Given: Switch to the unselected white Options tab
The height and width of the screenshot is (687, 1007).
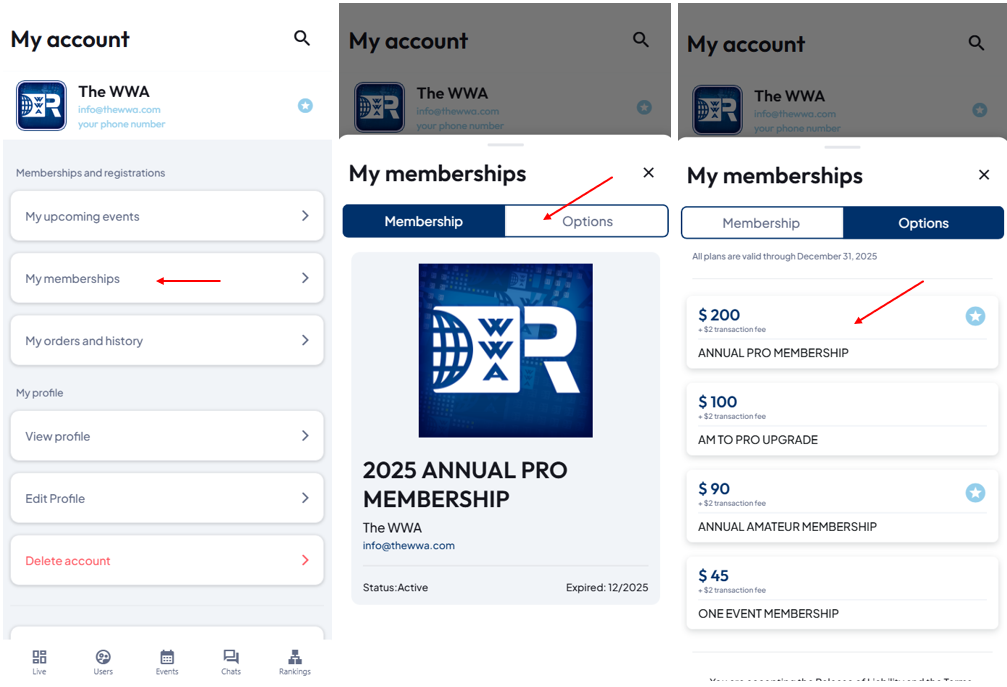Looking at the screenshot, I should [x=587, y=221].
